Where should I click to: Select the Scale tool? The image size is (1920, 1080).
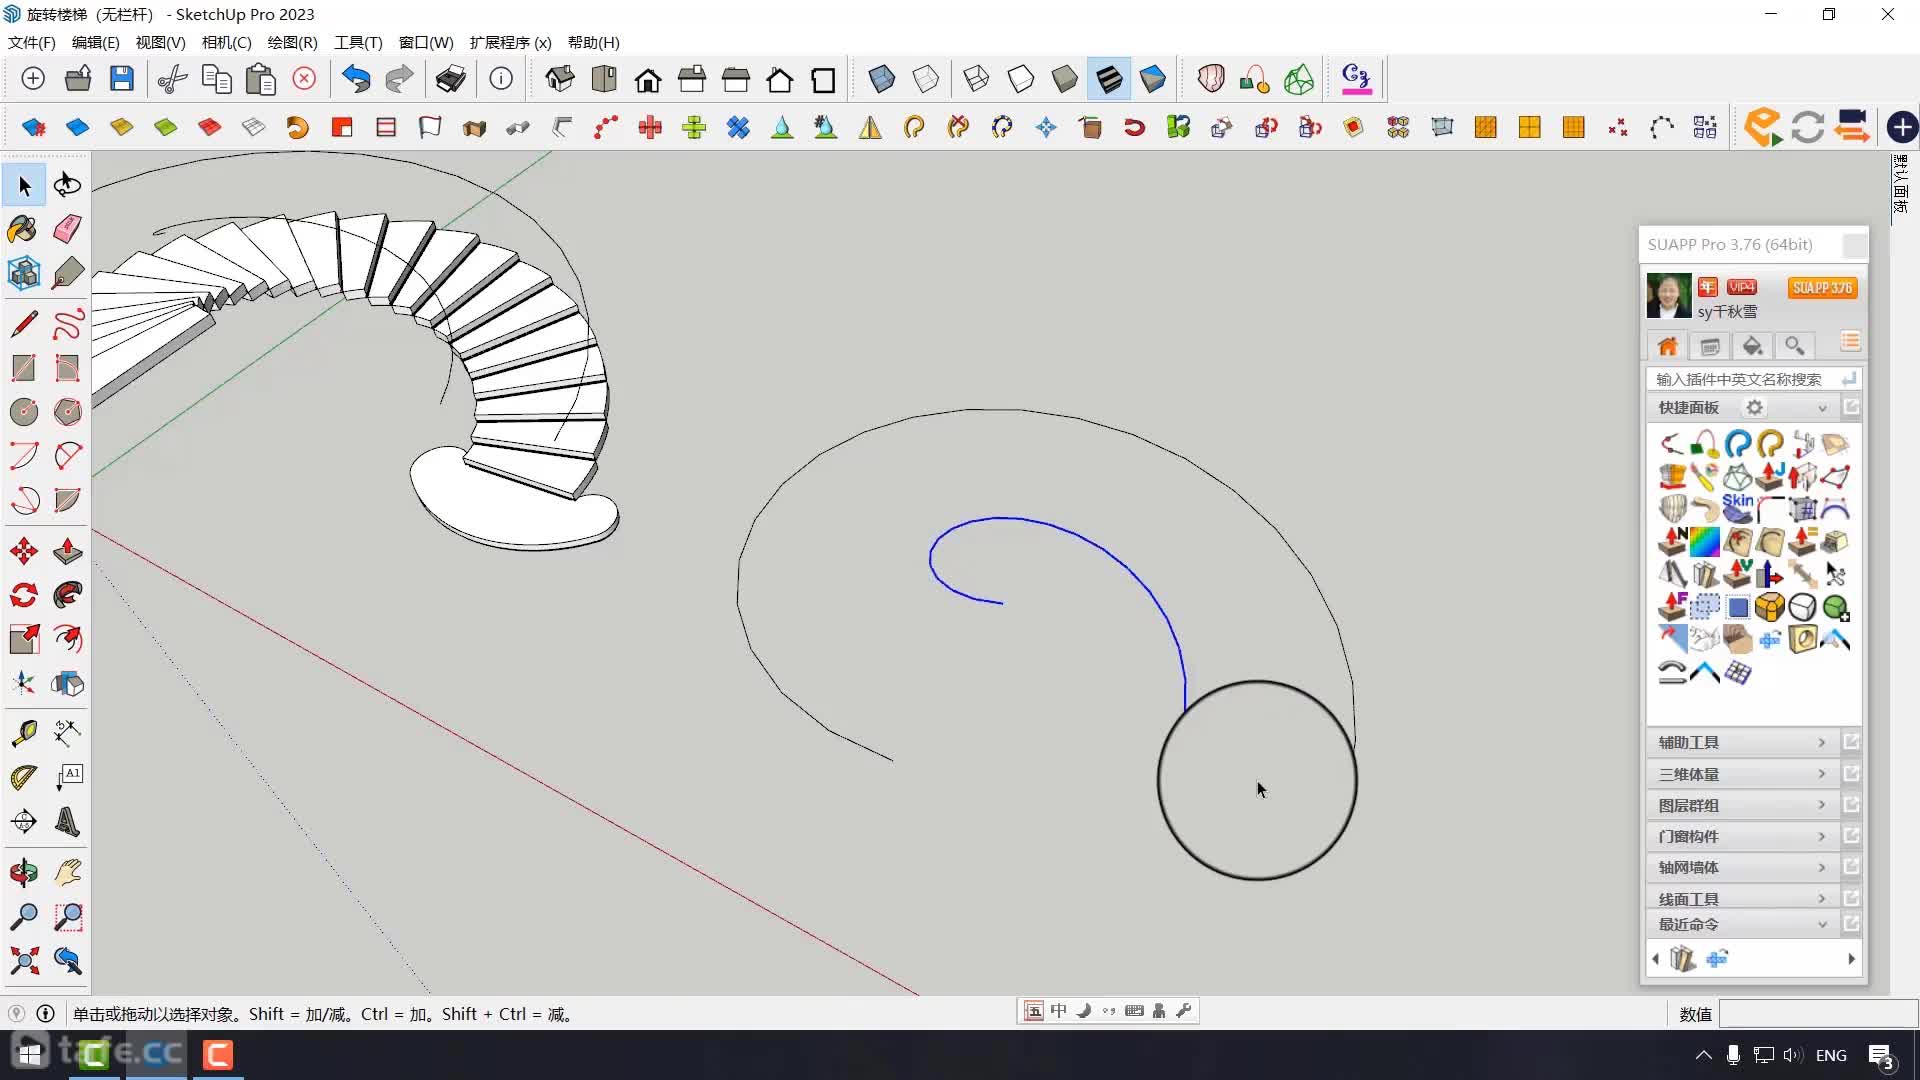point(23,639)
